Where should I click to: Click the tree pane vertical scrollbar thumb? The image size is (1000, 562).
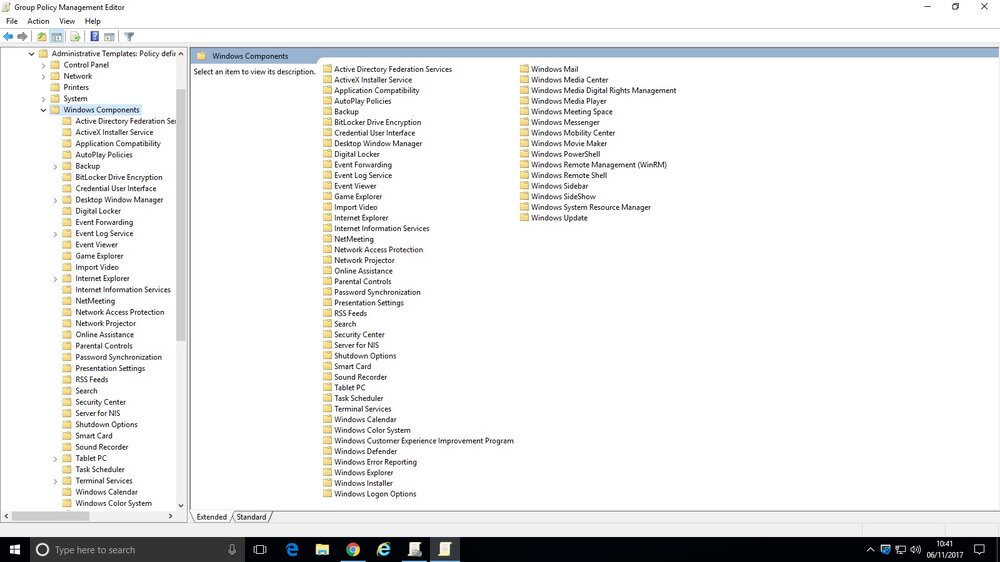point(180,214)
